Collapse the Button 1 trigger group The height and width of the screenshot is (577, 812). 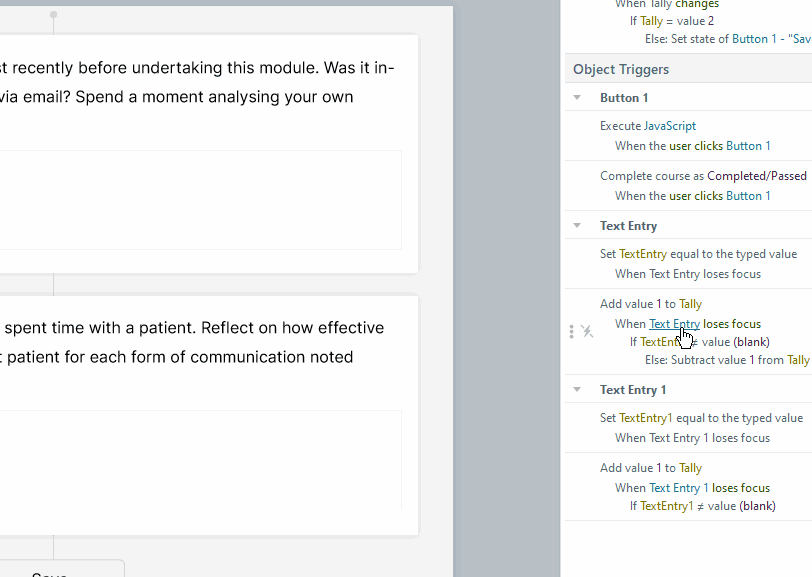pos(578,98)
